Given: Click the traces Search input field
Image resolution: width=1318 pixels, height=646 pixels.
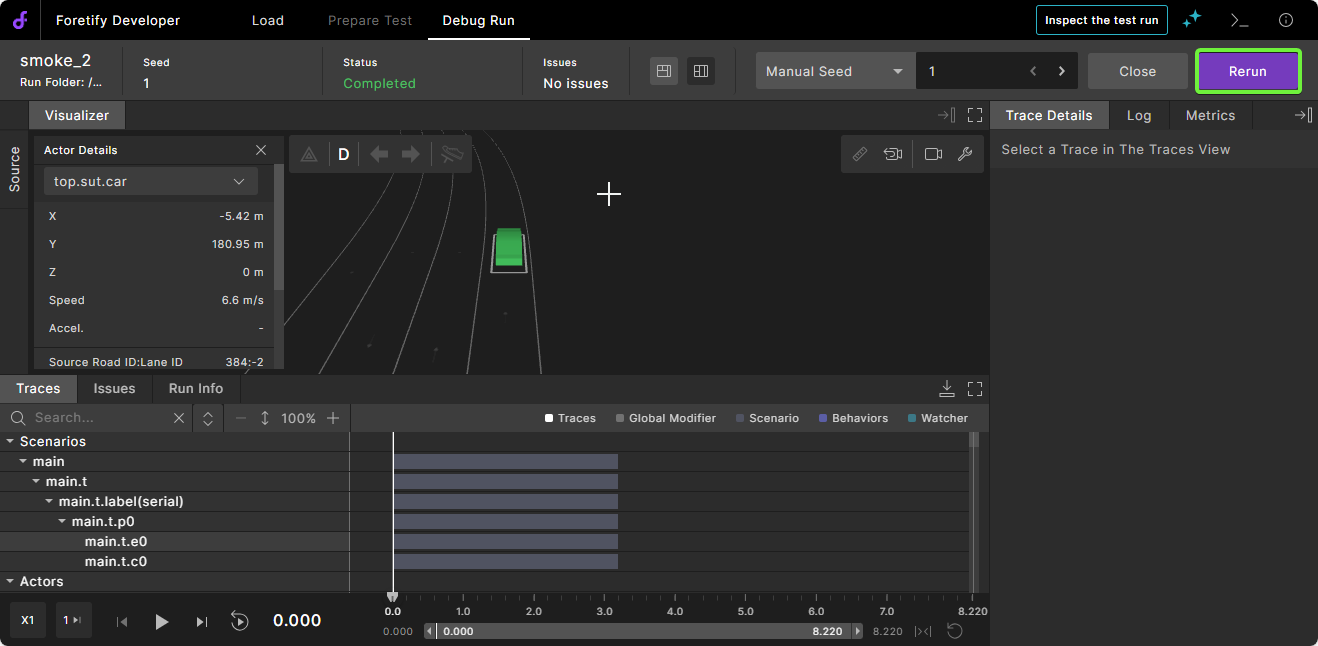Looking at the screenshot, I should (98, 418).
